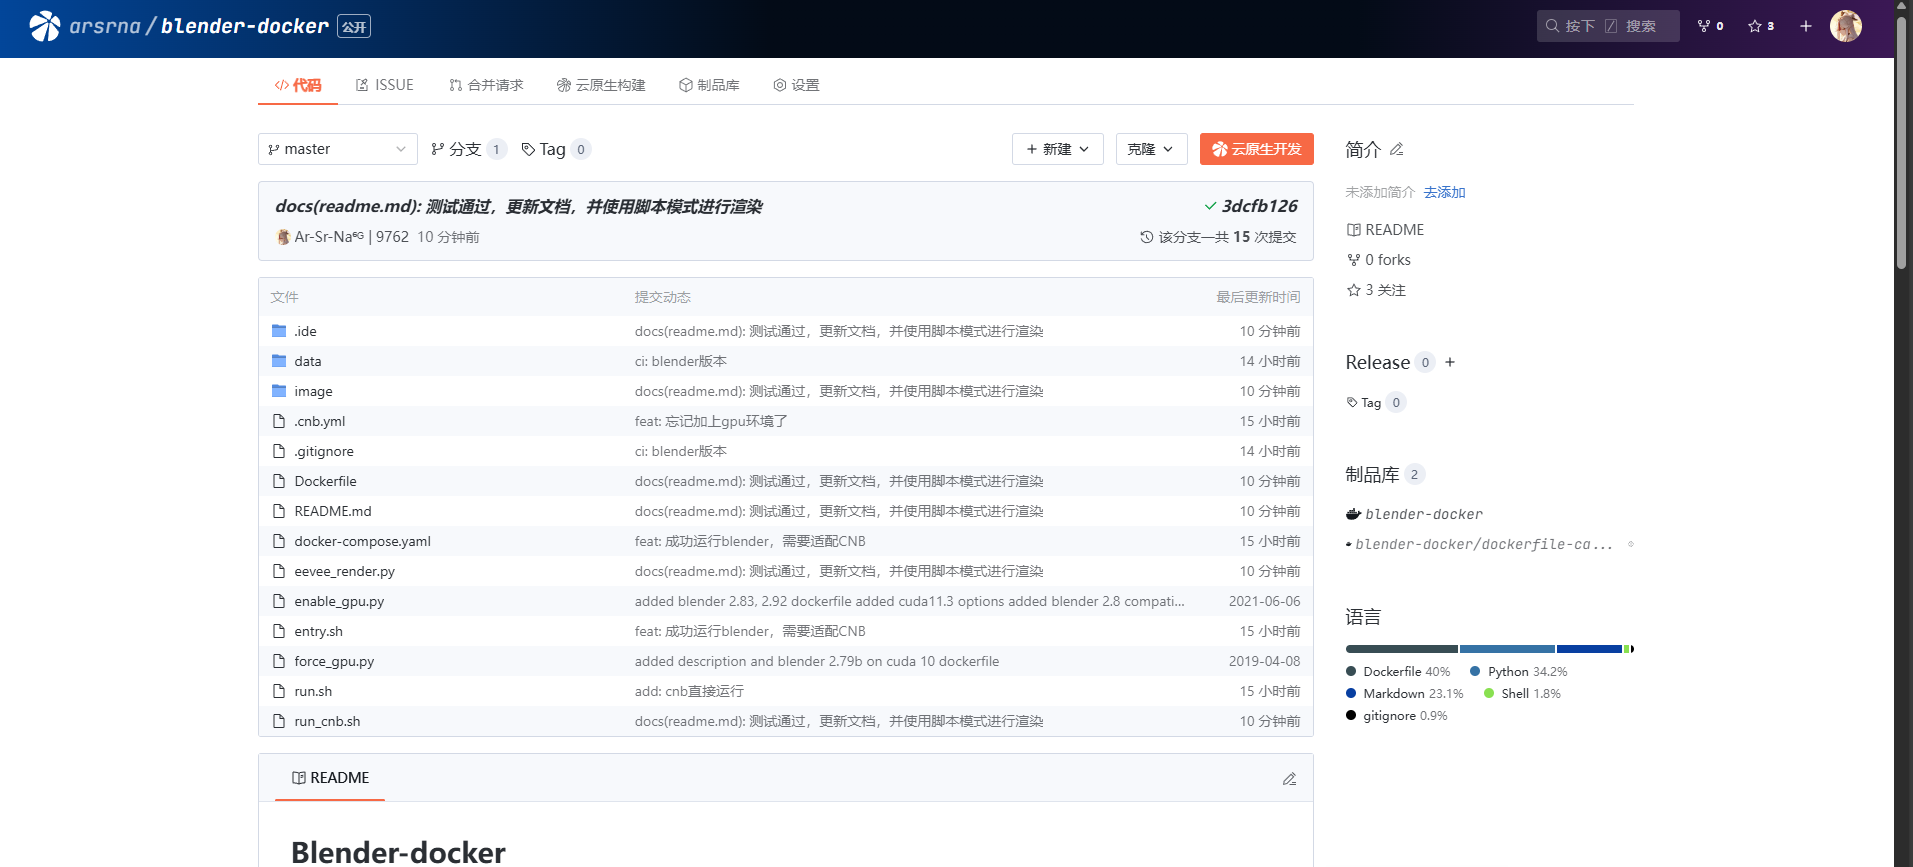
Task: Click the Dockerfile segment of language bar
Action: click(1401, 649)
